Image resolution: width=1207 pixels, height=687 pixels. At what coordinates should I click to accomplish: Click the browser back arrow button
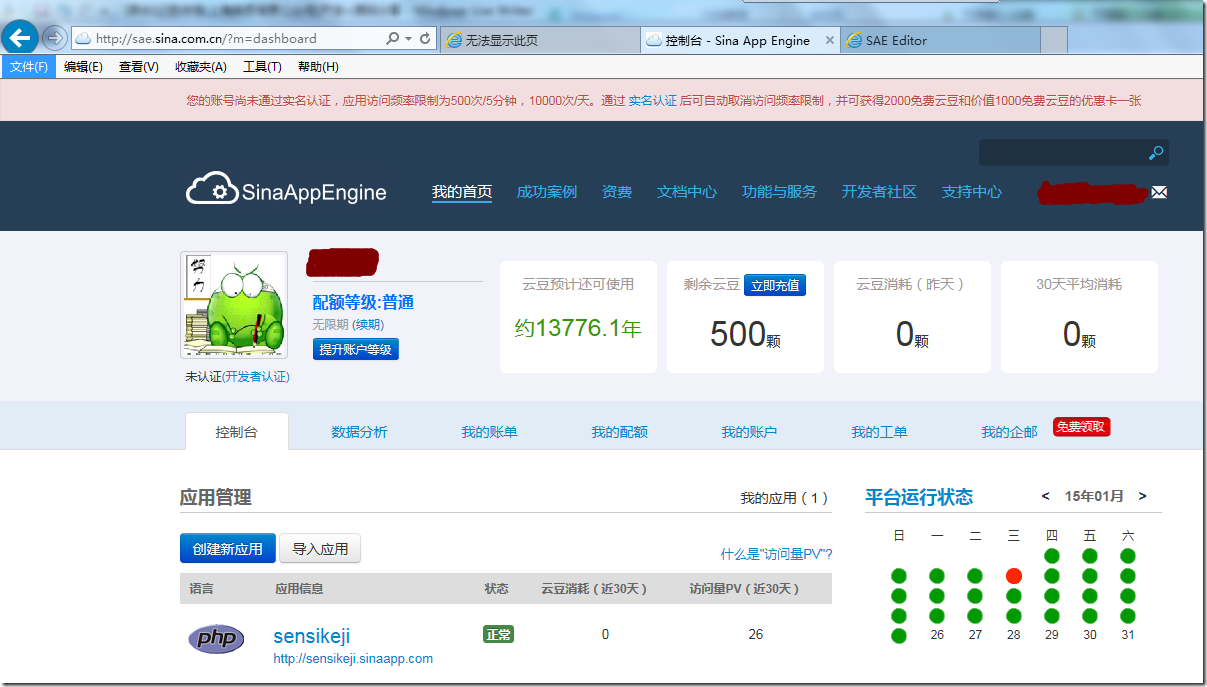pos(21,38)
